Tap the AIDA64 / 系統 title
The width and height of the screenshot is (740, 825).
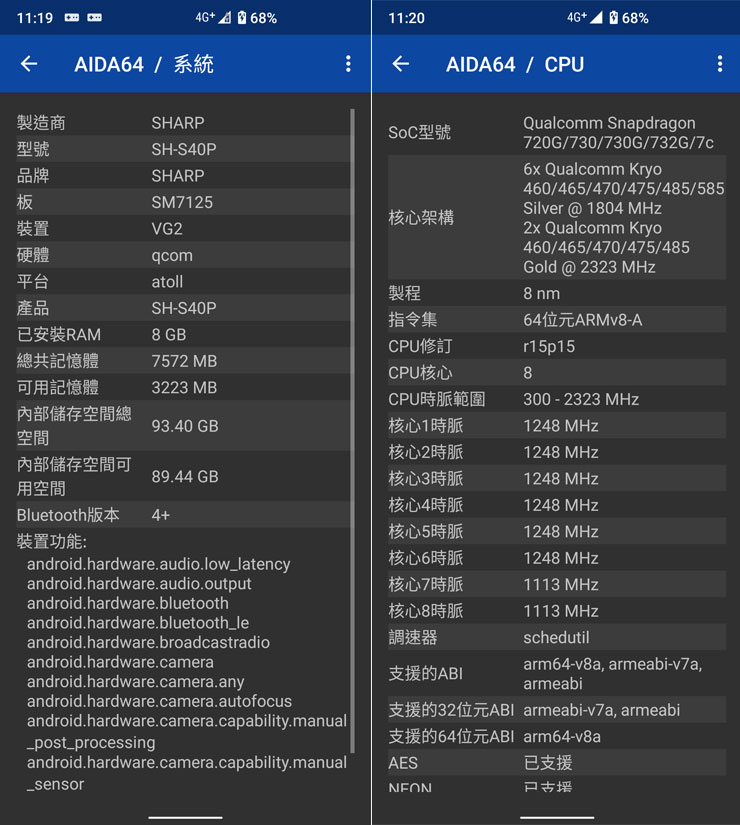(144, 64)
